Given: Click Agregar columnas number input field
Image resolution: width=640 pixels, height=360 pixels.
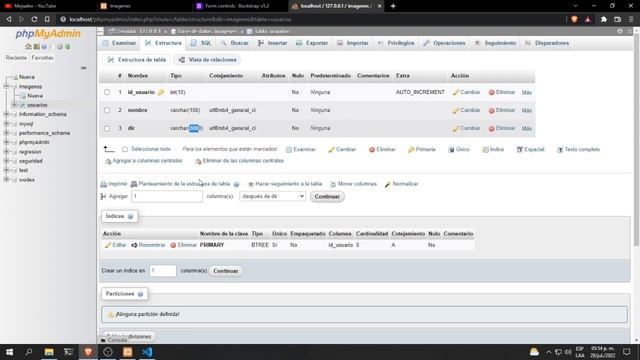Looking at the screenshot, I should coord(167,196).
